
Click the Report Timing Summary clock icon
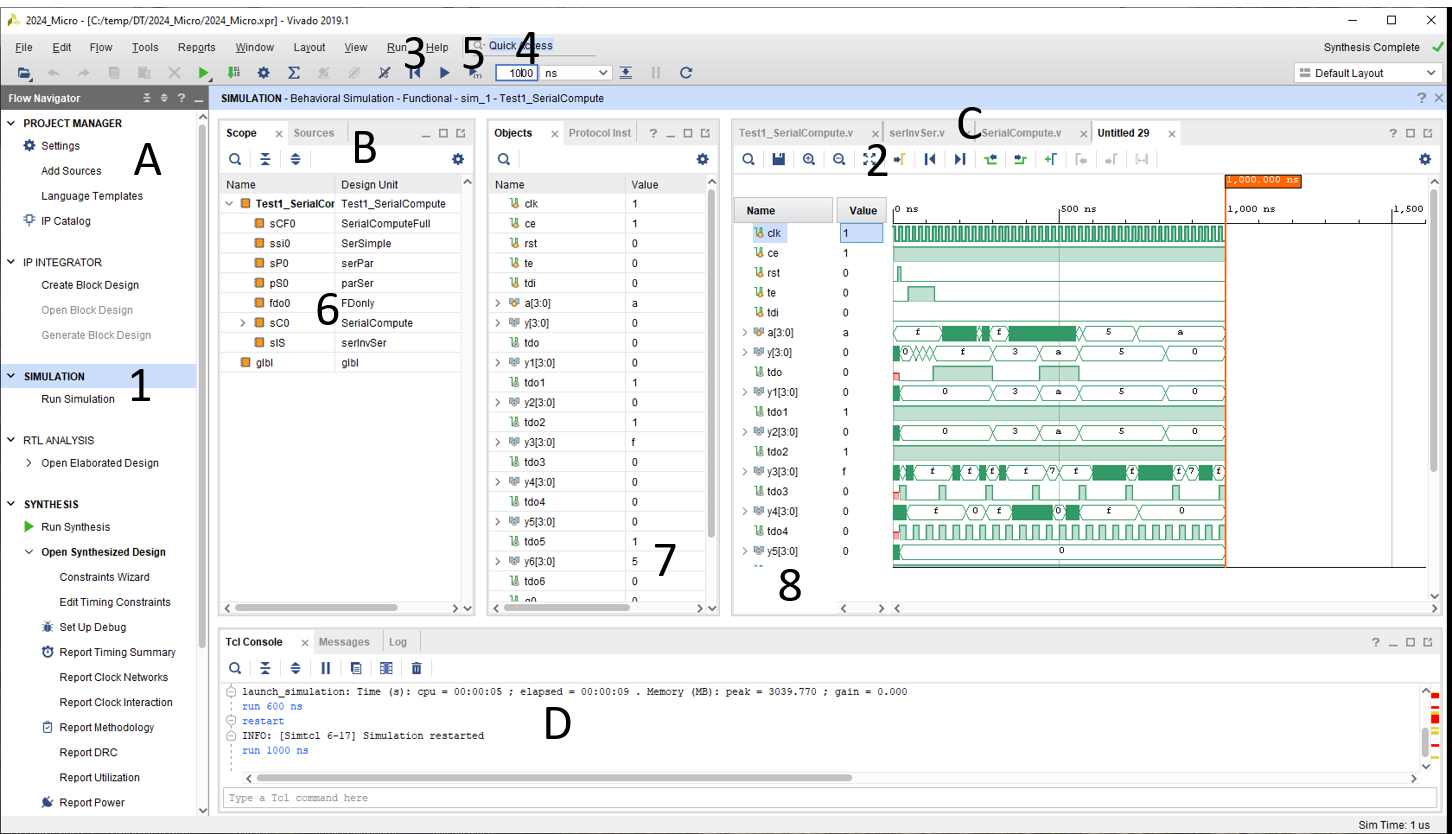[x=48, y=652]
